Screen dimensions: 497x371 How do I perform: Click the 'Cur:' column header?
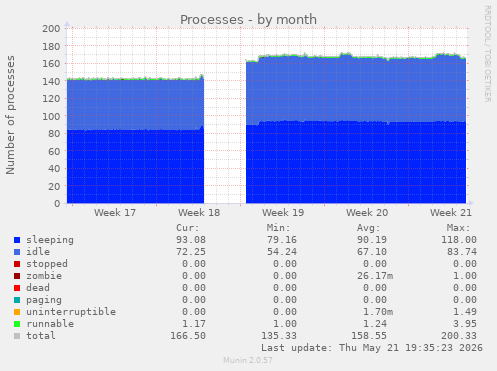(x=188, y=228)
